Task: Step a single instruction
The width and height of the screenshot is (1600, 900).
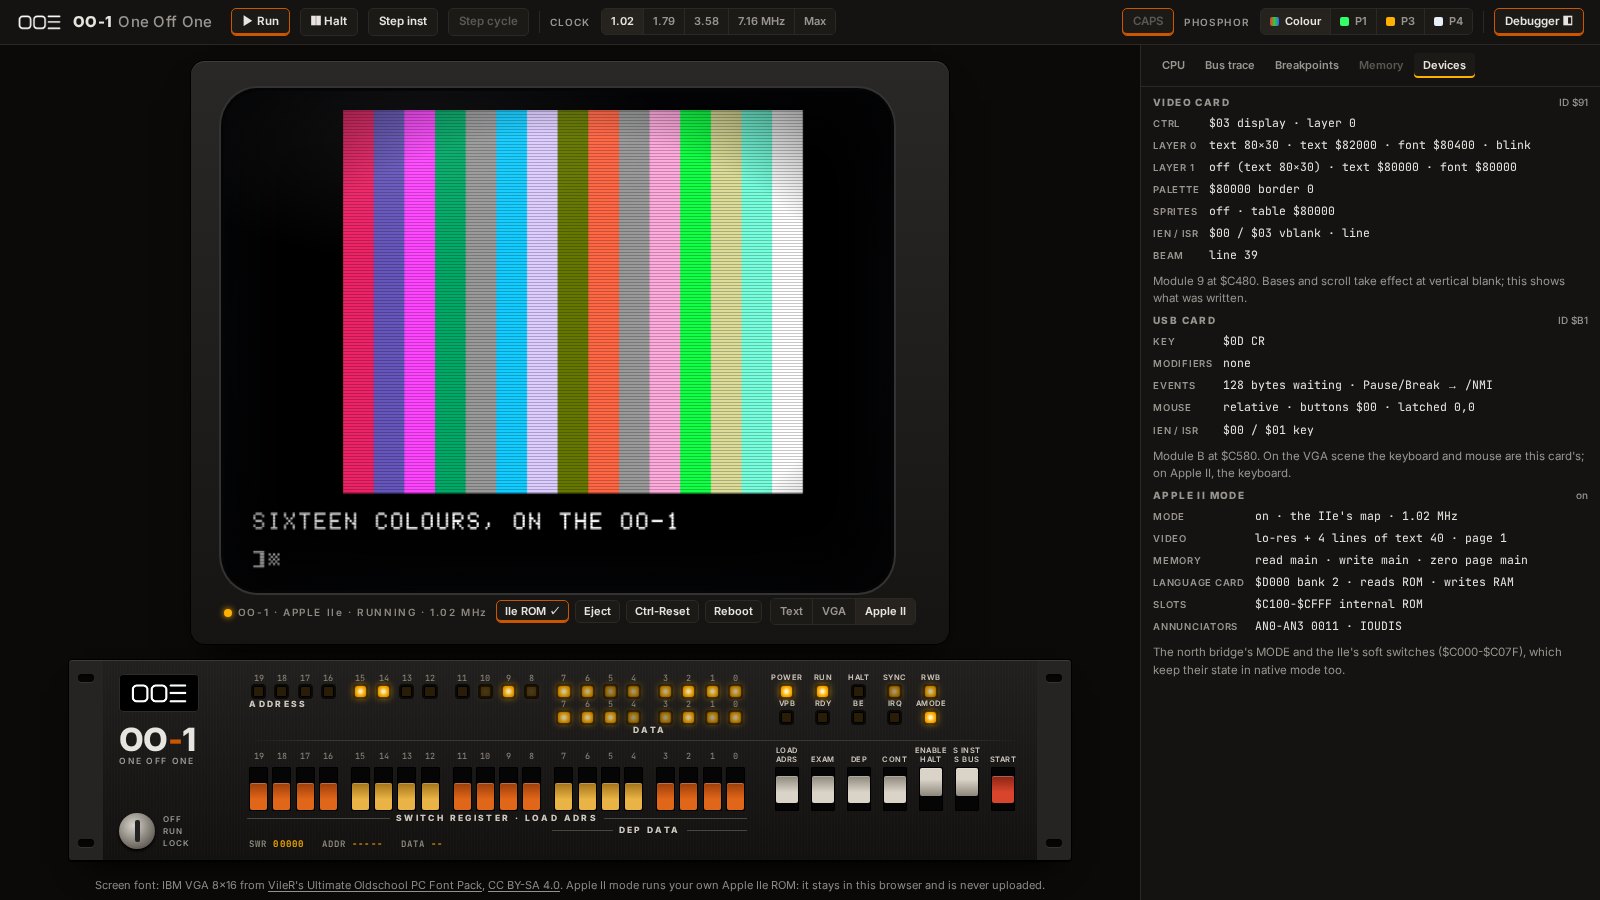Action: 403,21
